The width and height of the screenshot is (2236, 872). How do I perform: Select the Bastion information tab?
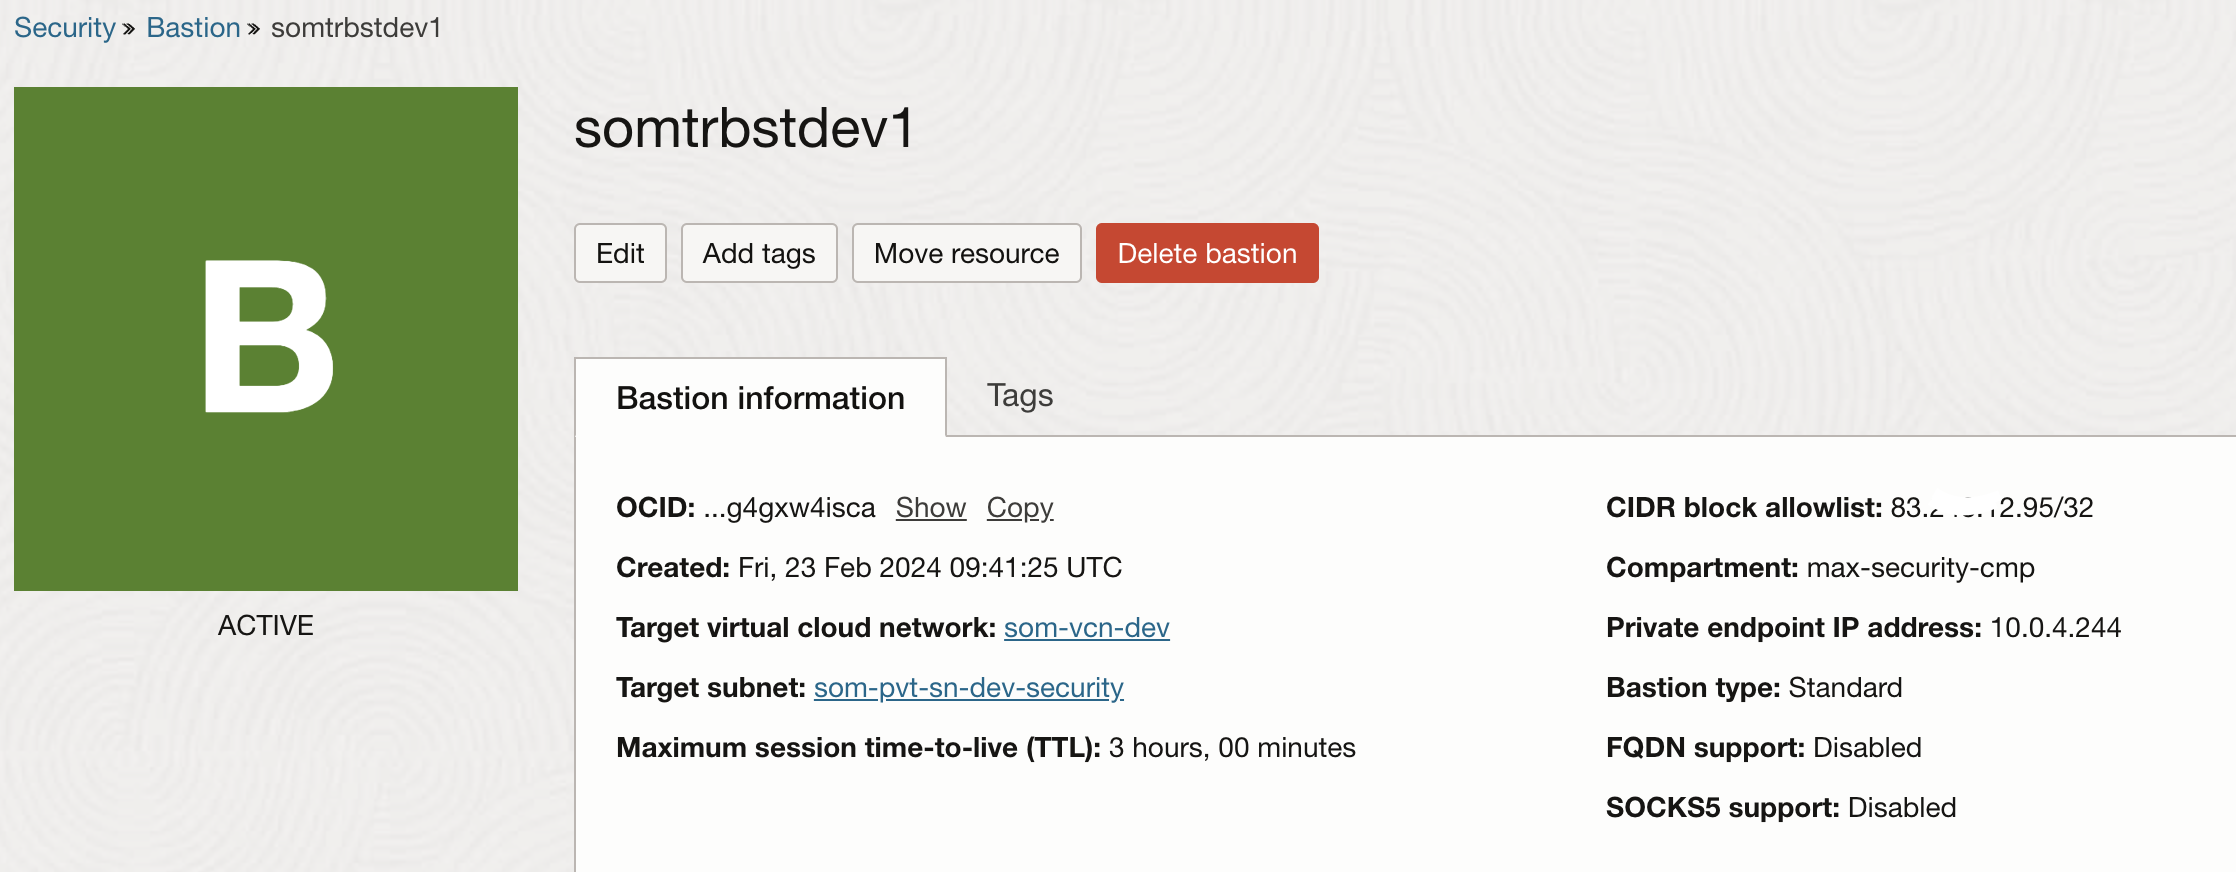tap(760, 398)
